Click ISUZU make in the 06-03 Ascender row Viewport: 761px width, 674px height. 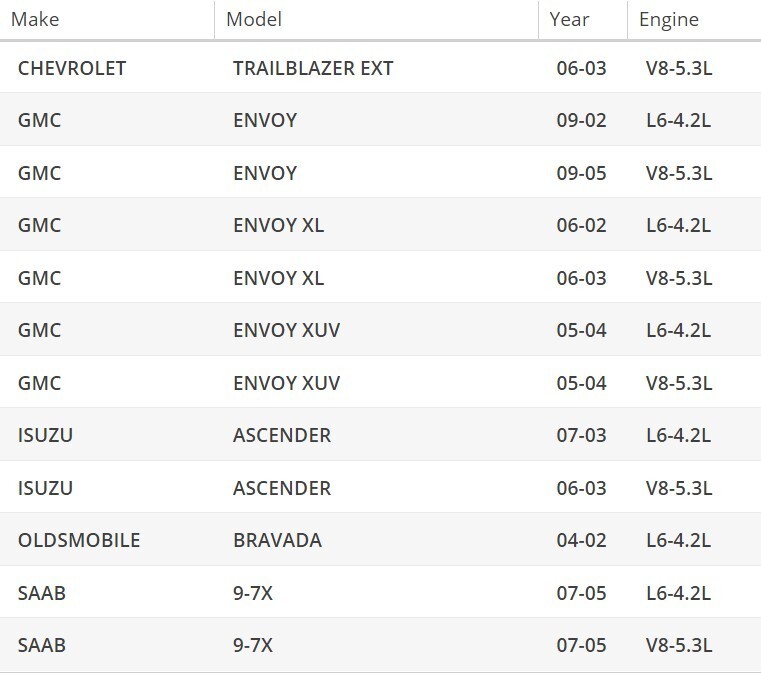click(x=46, y=488)
